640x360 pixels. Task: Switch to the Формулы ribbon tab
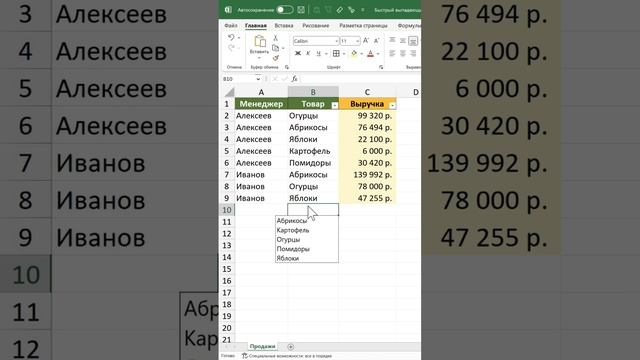(409, 25)
